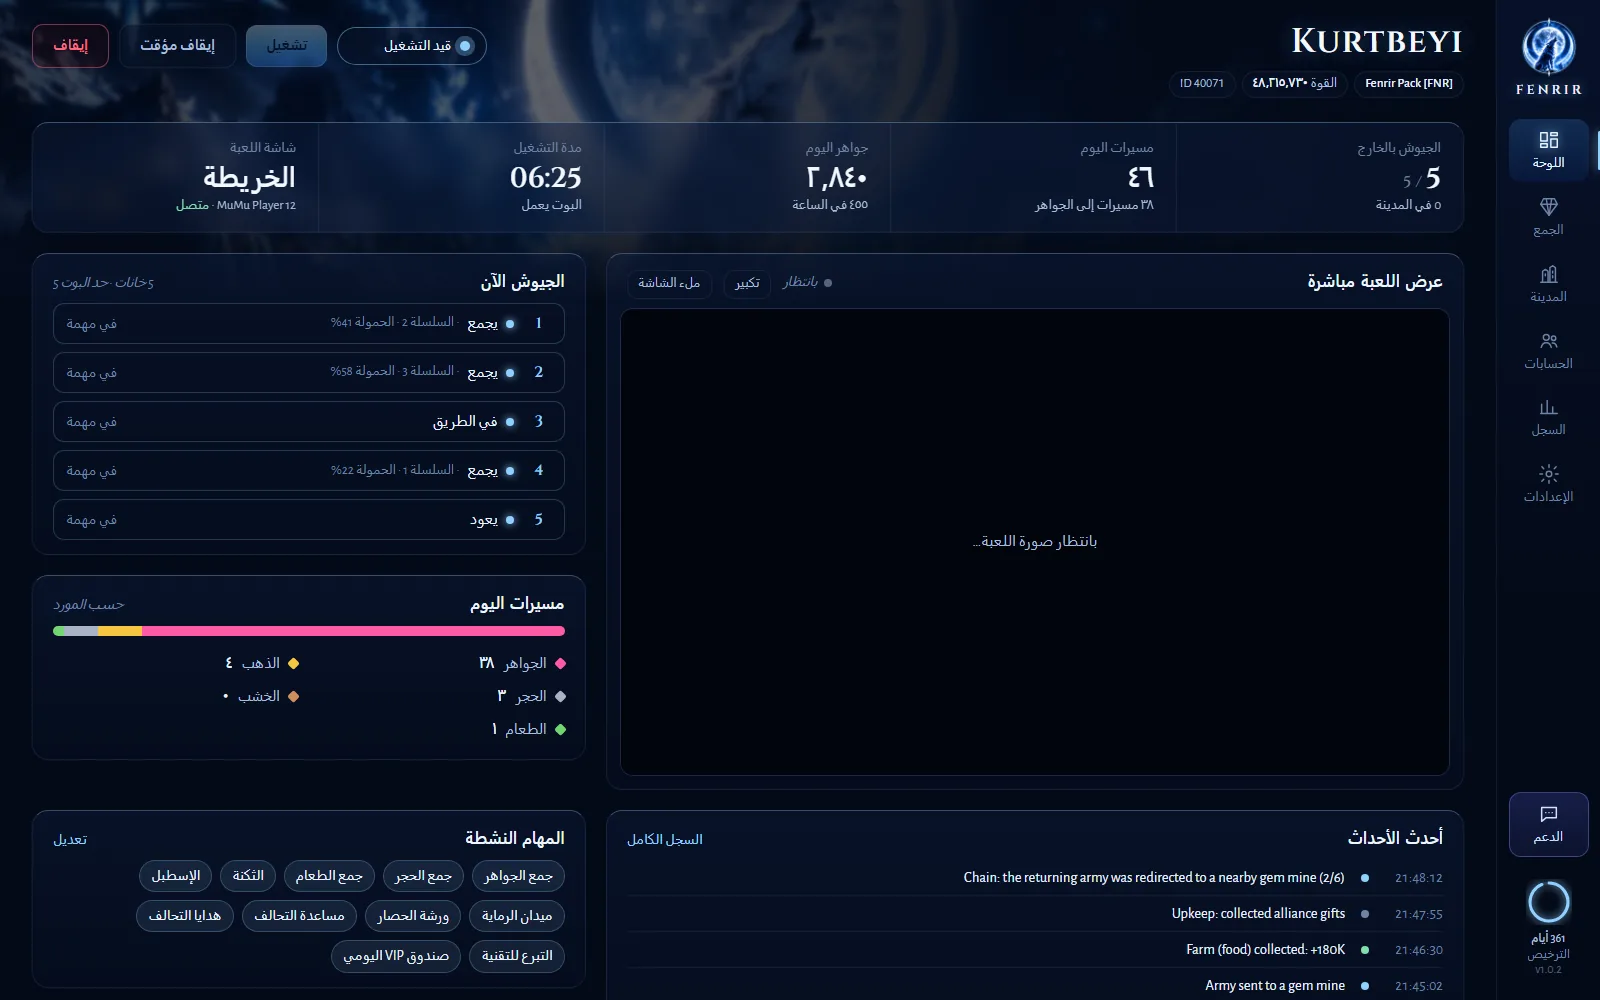Select army row 5 يعود
The width and height of the screenshot is (1600, 1000).
click(x=309, y=520)
